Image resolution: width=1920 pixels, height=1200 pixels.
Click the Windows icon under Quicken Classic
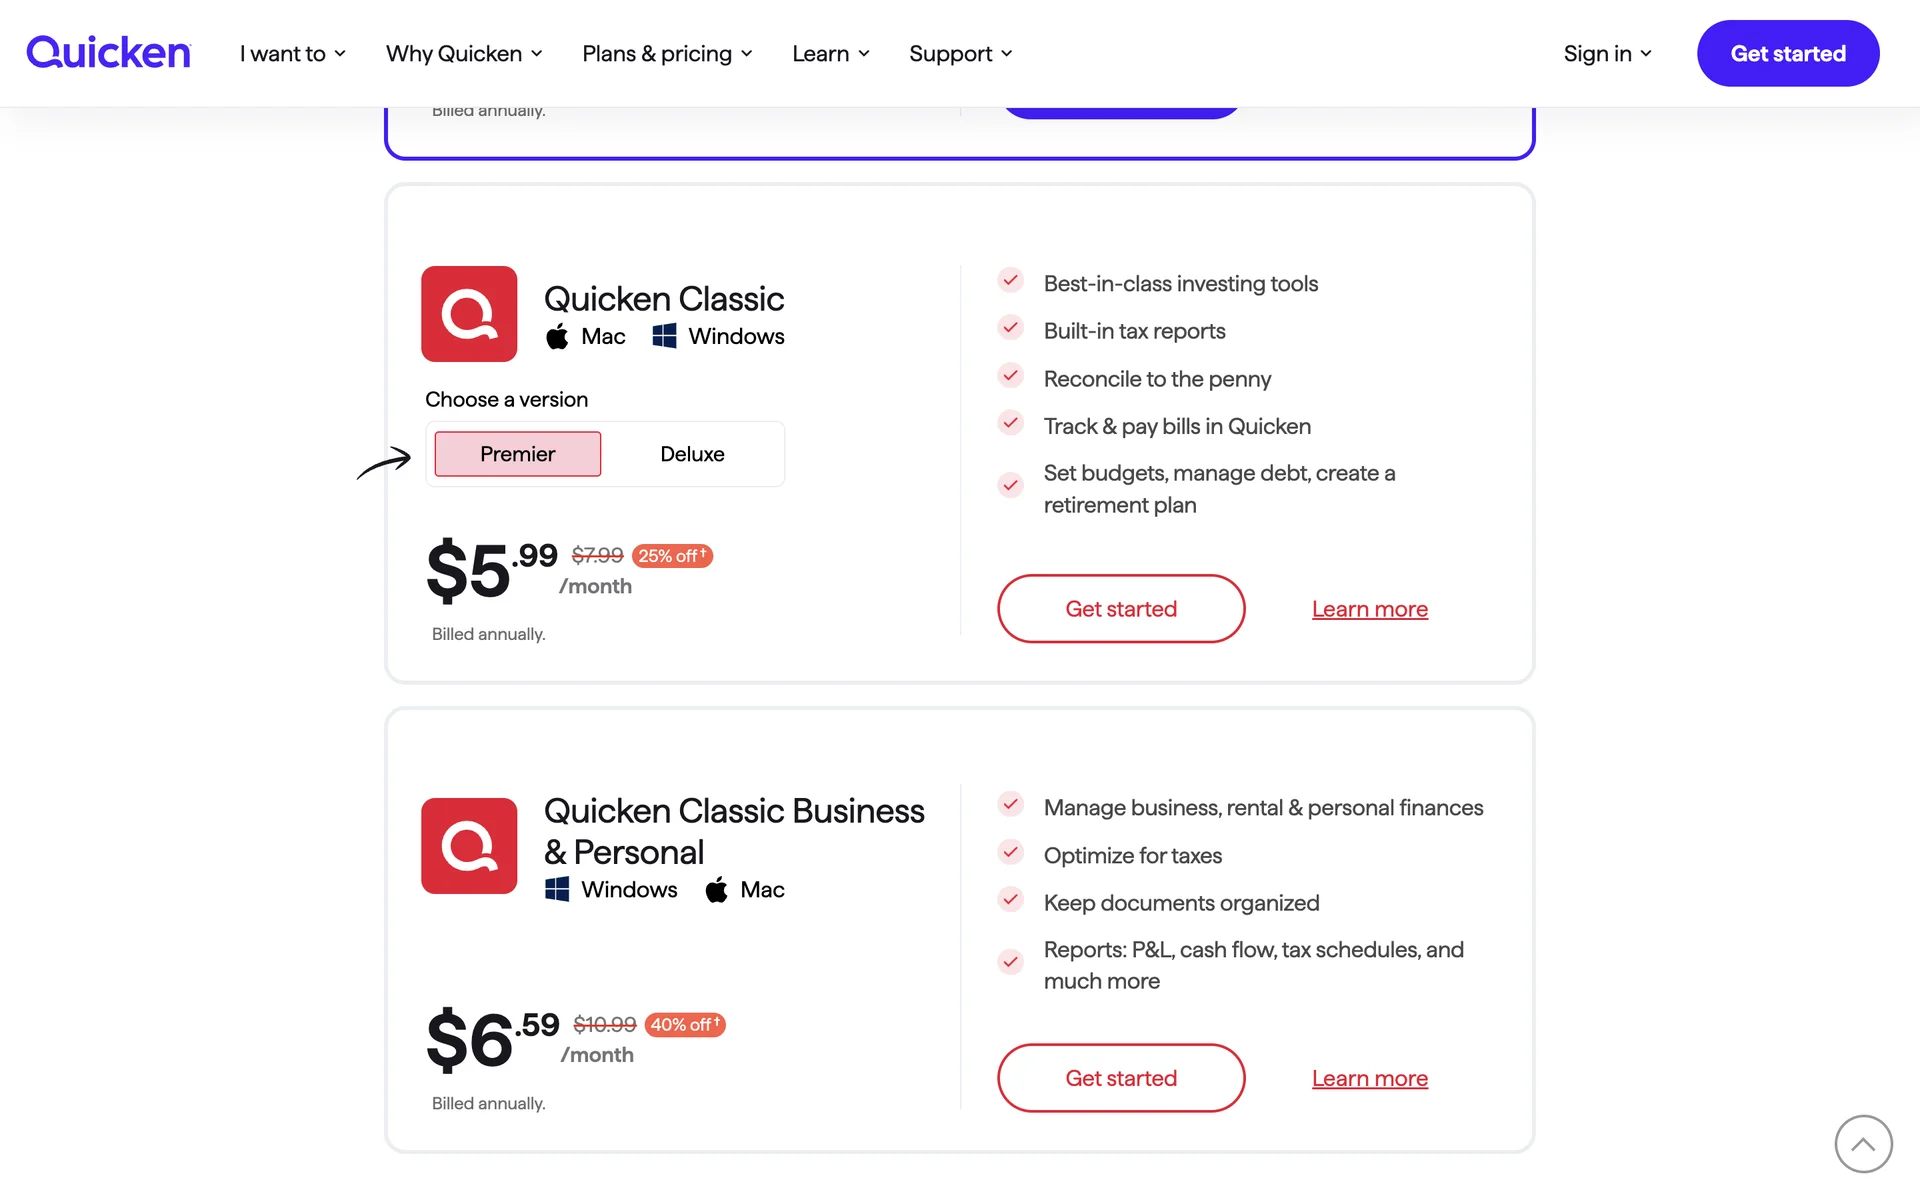tap(664, 337)
